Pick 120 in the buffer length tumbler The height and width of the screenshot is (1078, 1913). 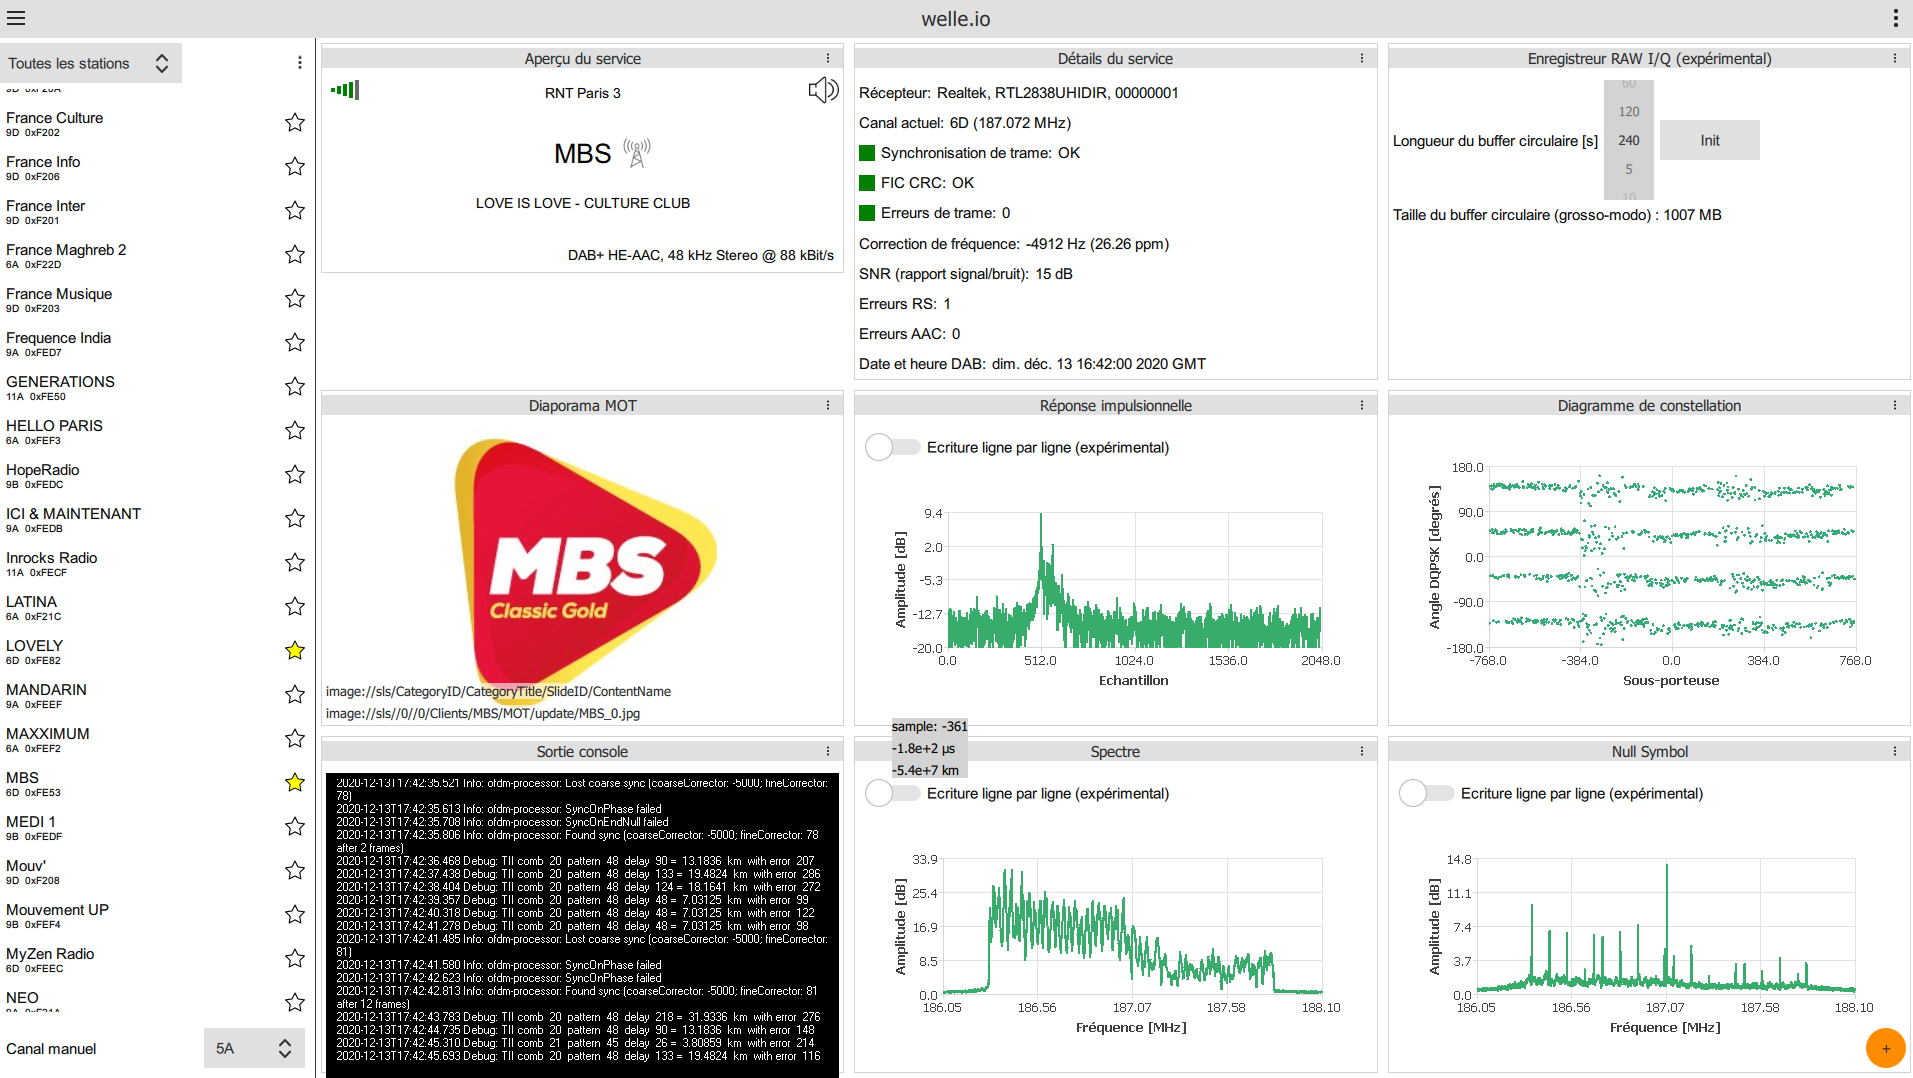click(x=1628, y=112)
